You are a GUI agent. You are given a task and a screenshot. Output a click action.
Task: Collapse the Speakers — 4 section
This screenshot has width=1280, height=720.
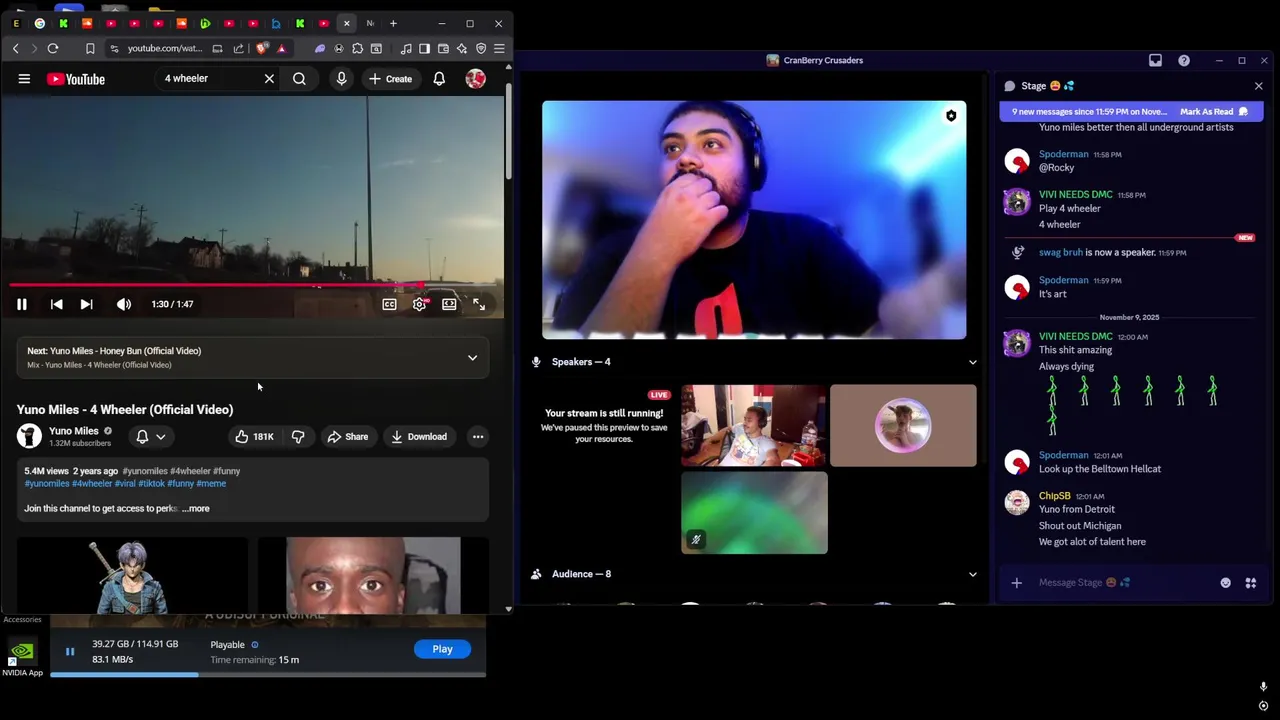click(972, 362)
